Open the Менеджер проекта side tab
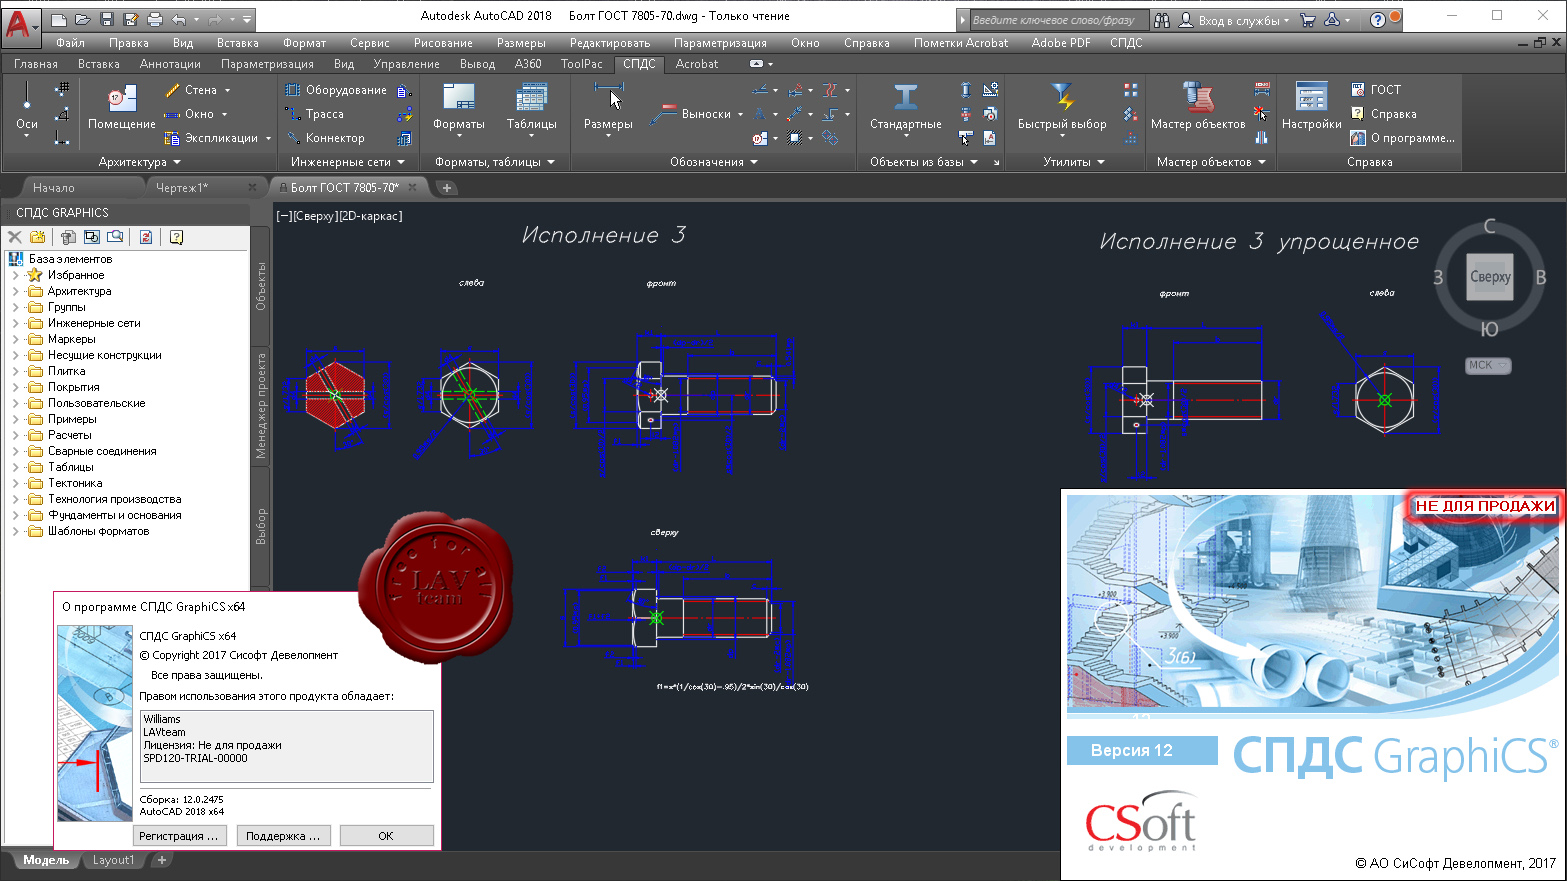1567x881 pixels. (261, 406)
